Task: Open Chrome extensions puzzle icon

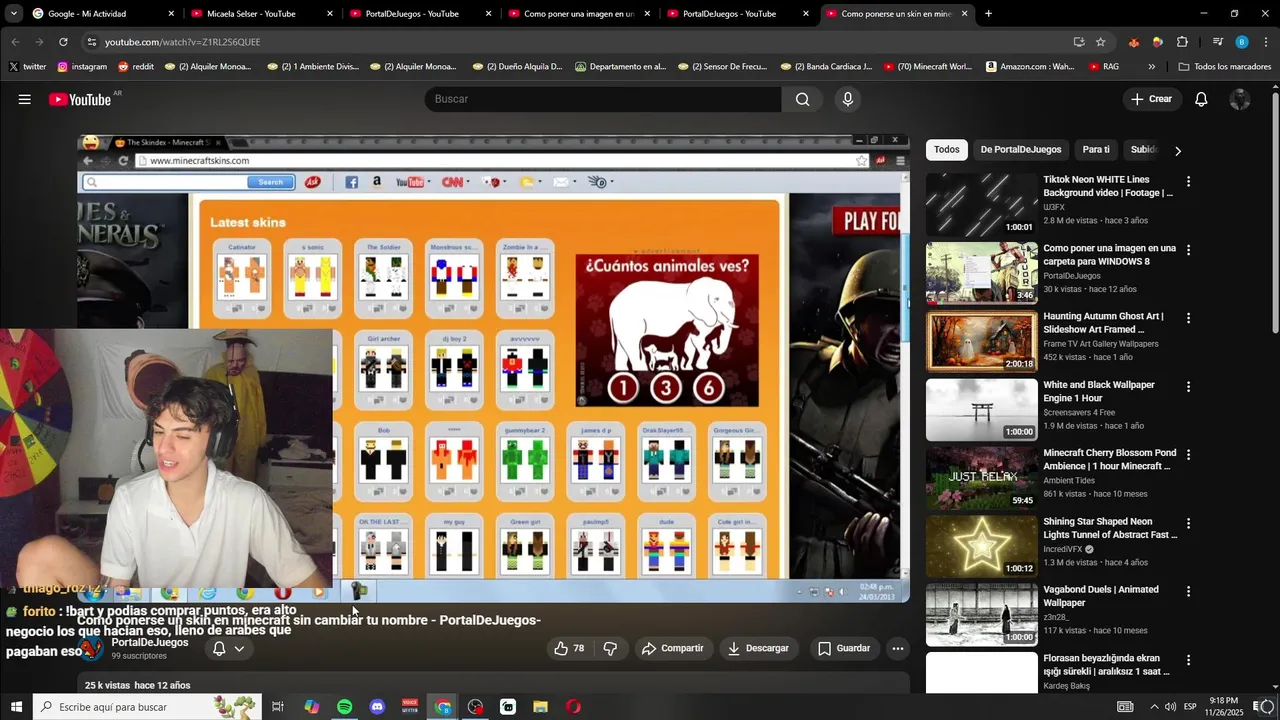Action: click(x=1182, y=42)
